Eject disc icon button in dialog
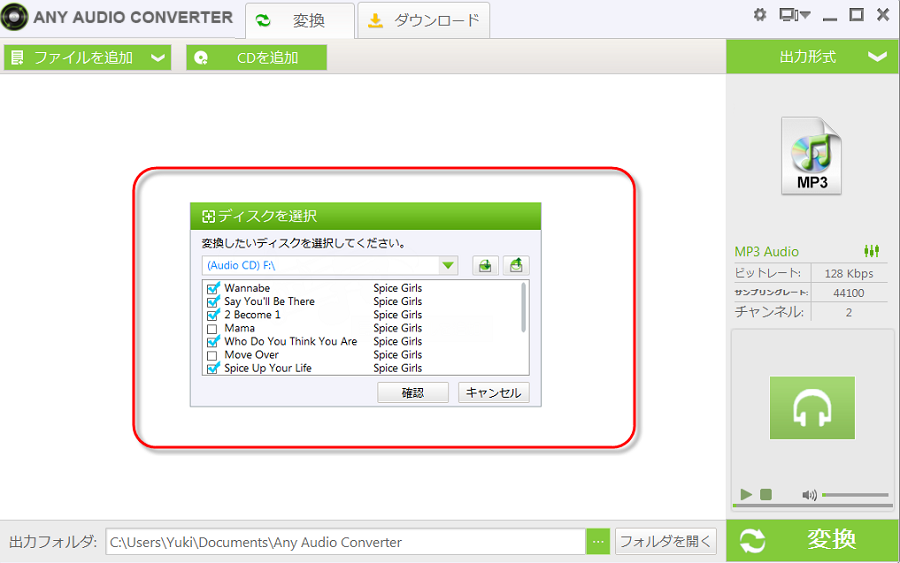Screen dimensions: 900x563 (516, 266)
